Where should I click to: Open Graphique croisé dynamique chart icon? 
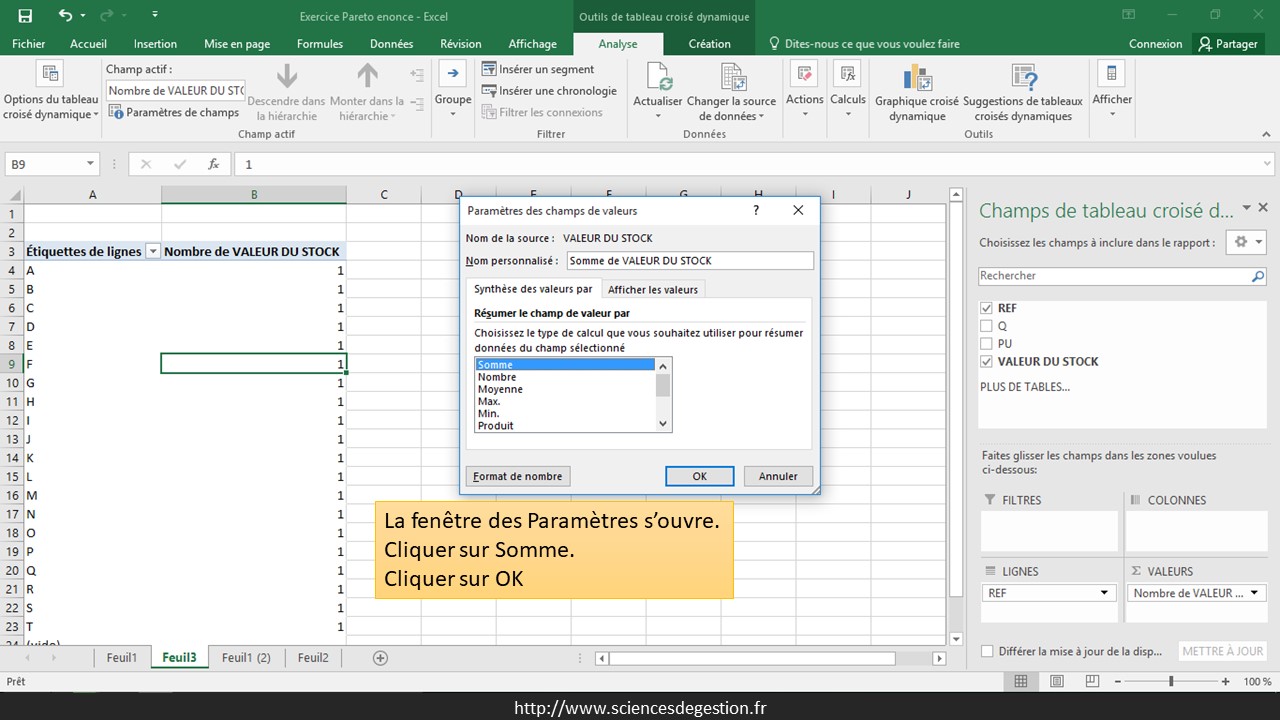pyautogui.click(x=916, y=78)
